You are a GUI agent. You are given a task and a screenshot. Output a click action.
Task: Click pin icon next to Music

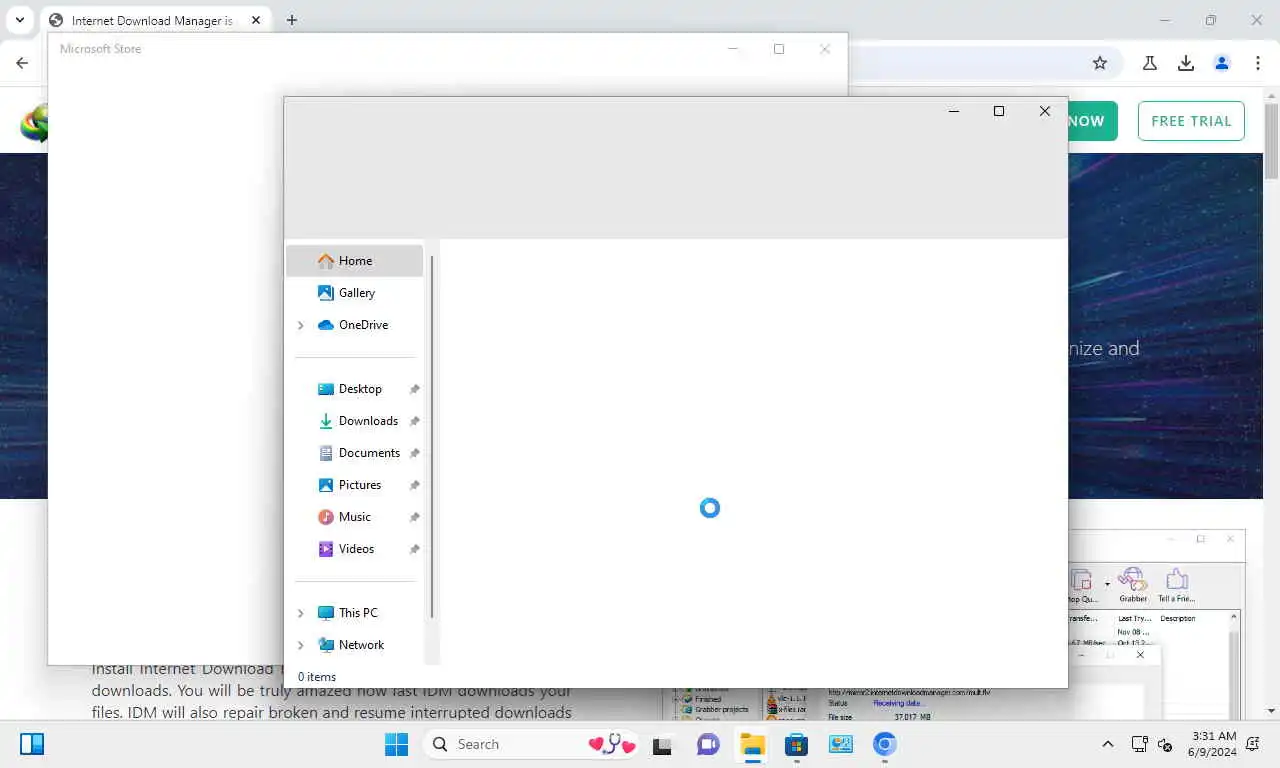(414, 517)
